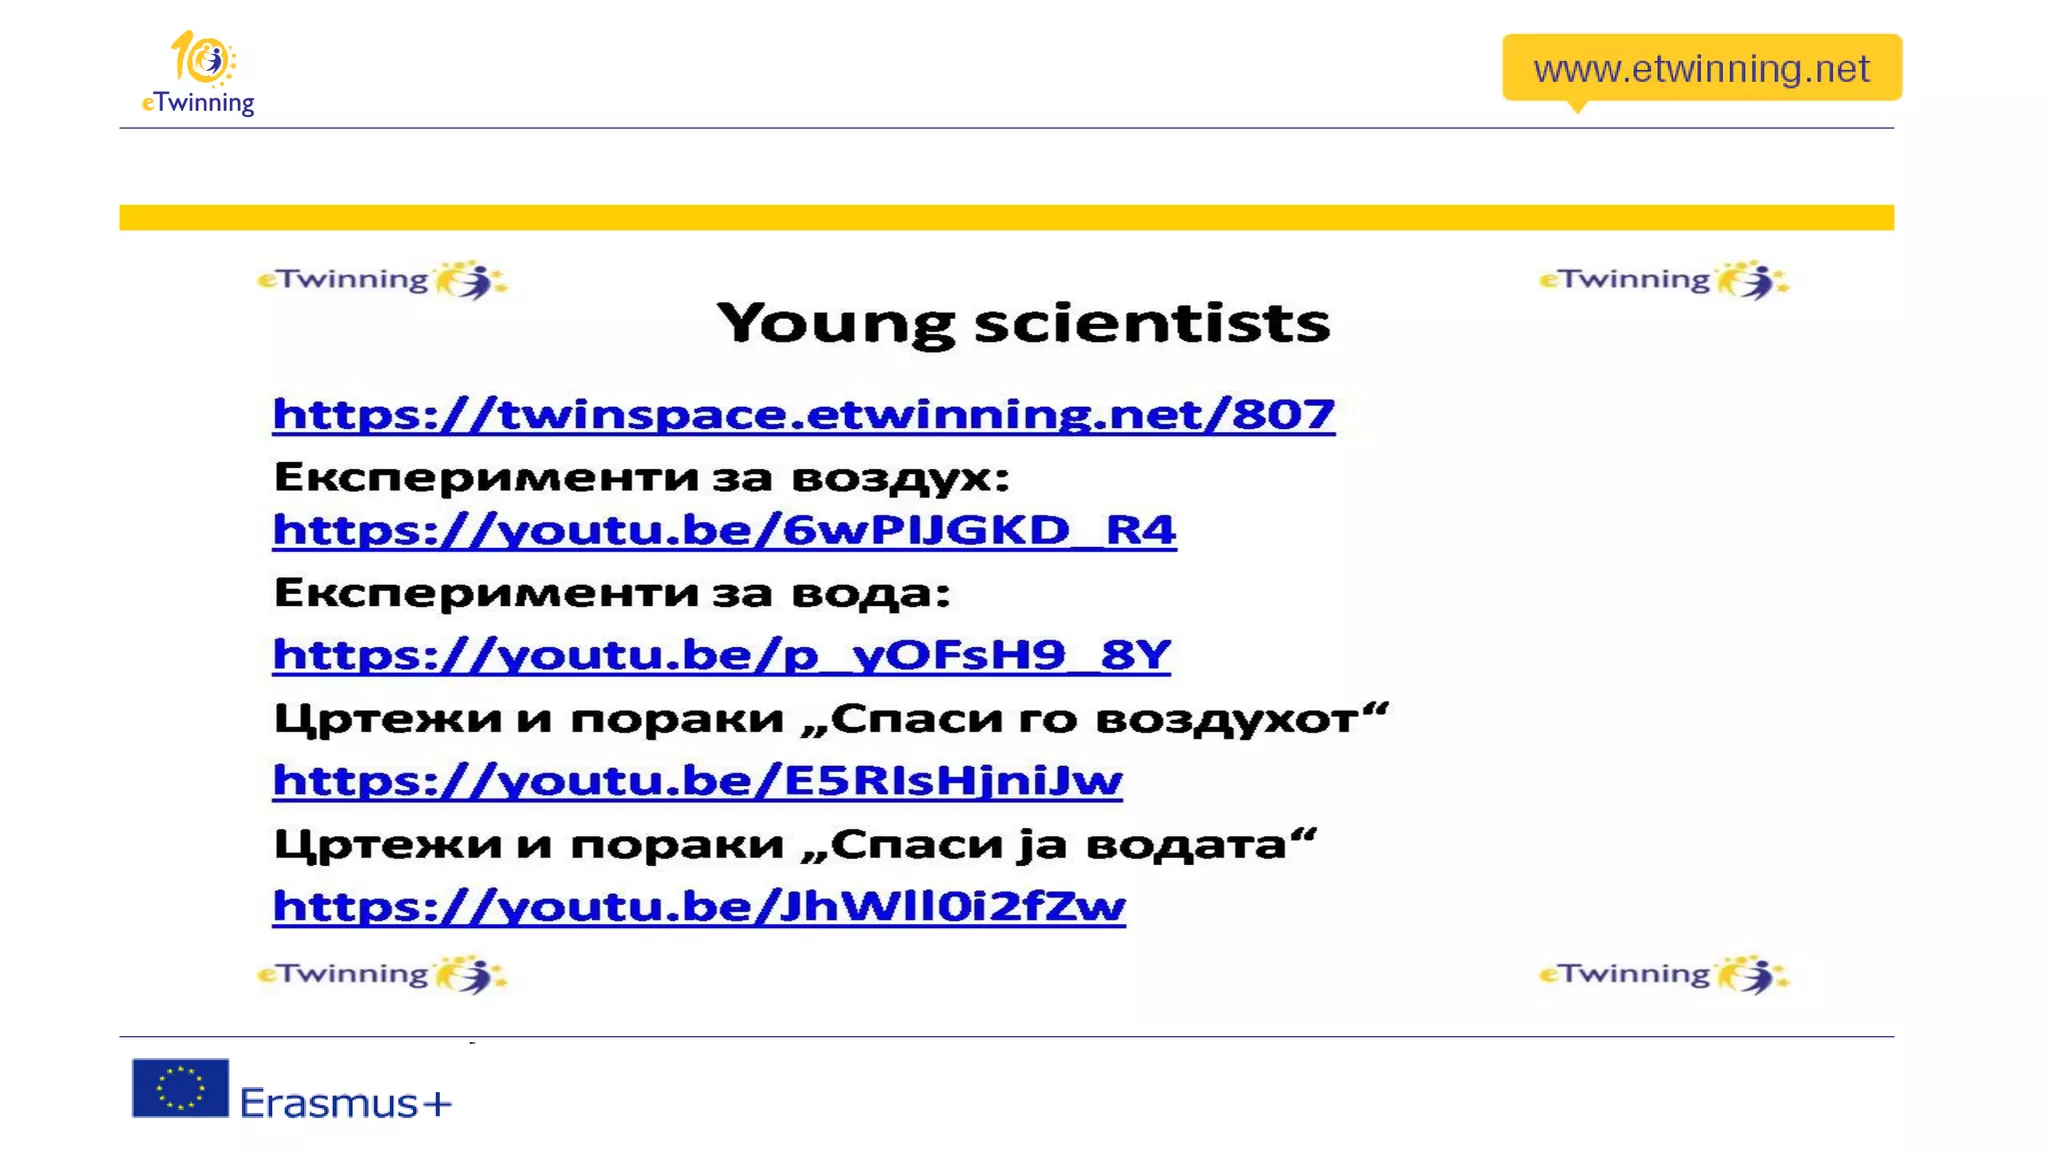Click the figure icon beside top-left eTwinning text
Viewport: 2048px width, 1152px height.
472,280
